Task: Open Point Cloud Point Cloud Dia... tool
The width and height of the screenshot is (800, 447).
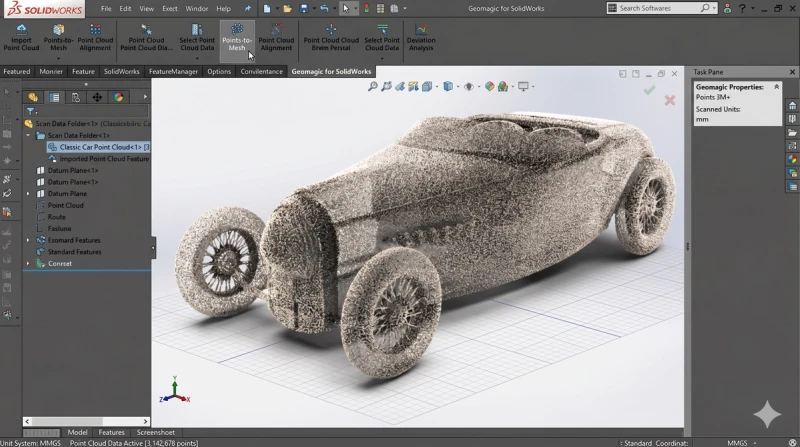Action: (x=146, y=37)
